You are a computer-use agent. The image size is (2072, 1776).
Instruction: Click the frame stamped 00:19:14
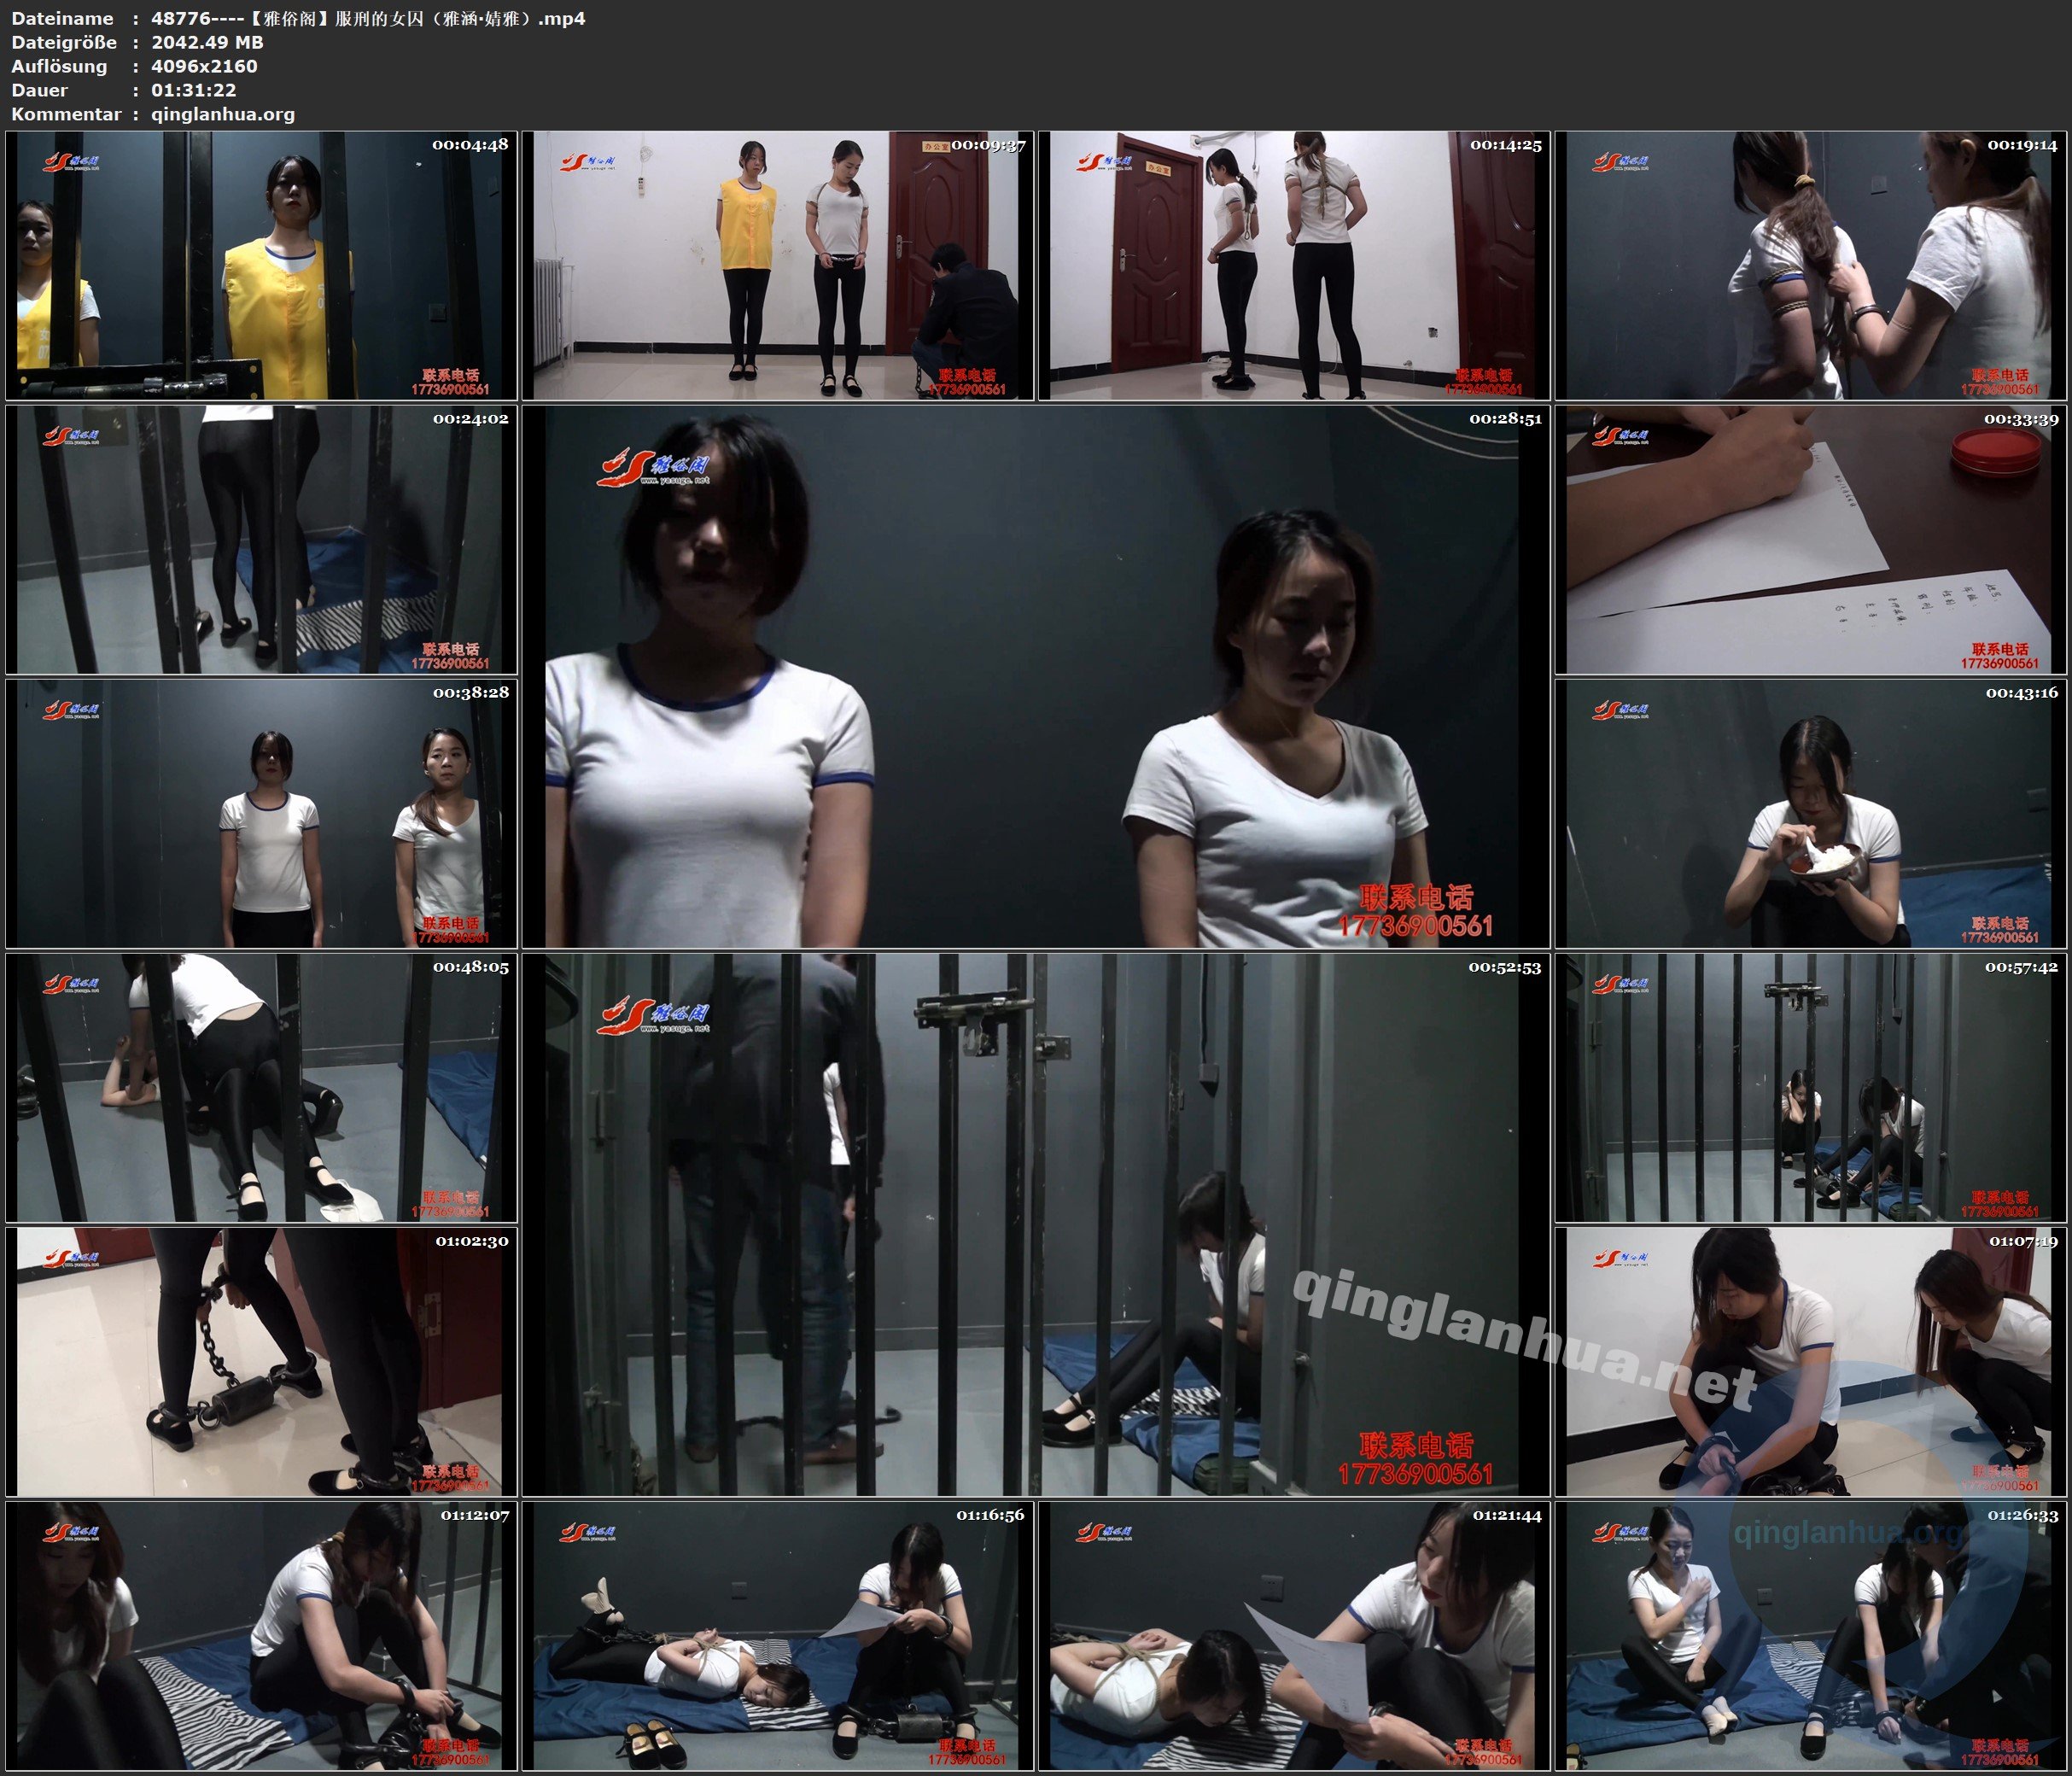pyautogui.click(x=1811, y=266)
